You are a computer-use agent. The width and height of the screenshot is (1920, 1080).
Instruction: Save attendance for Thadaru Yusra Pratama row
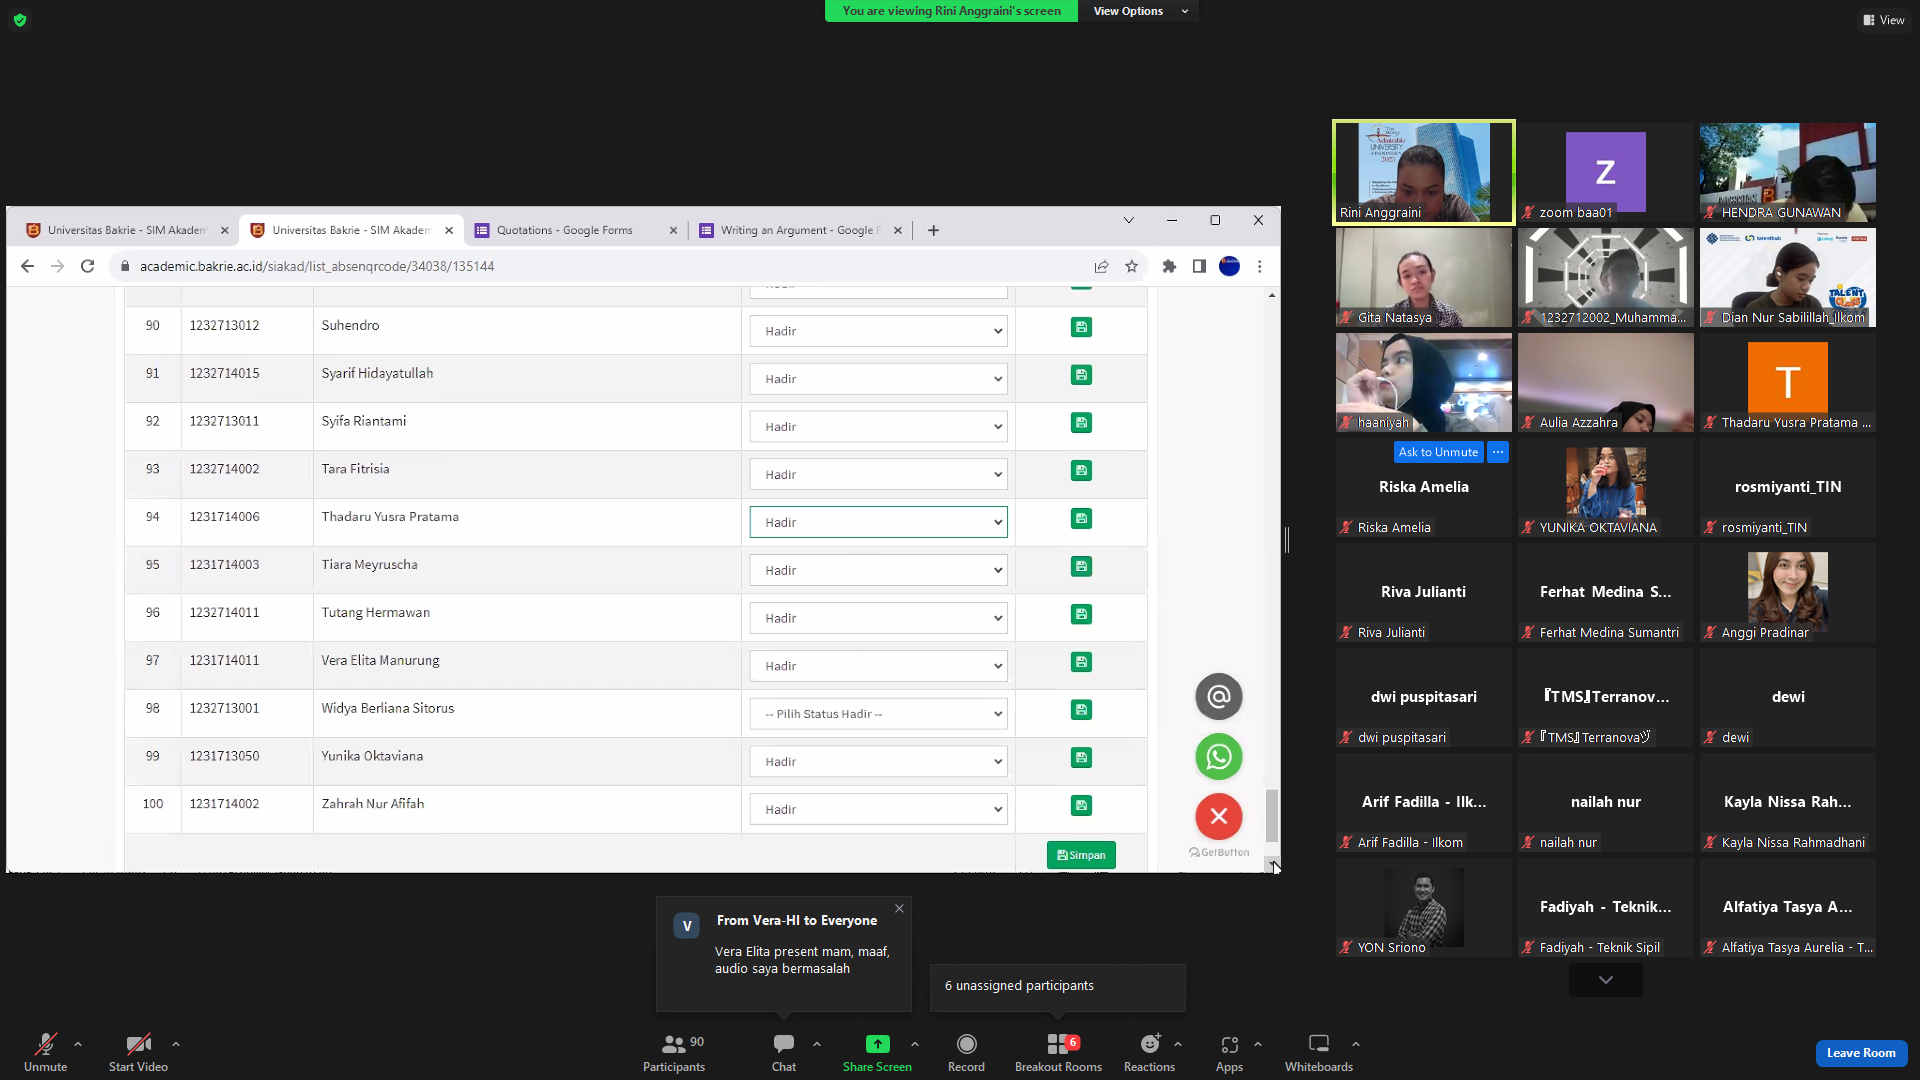click(1081, 518)
